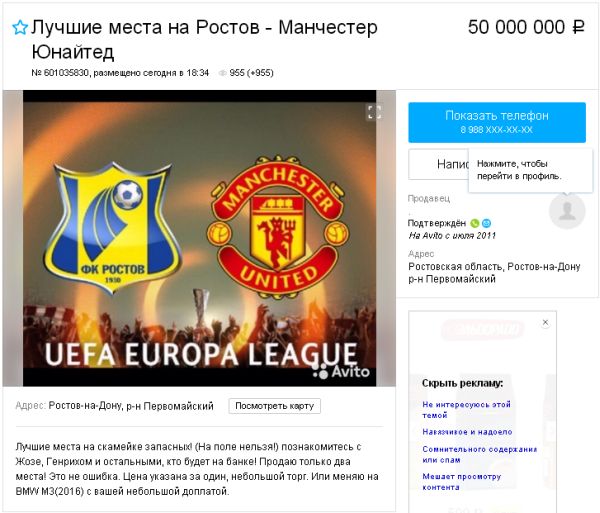Add listing to favorites with star icon

click(x=20, y=28)
